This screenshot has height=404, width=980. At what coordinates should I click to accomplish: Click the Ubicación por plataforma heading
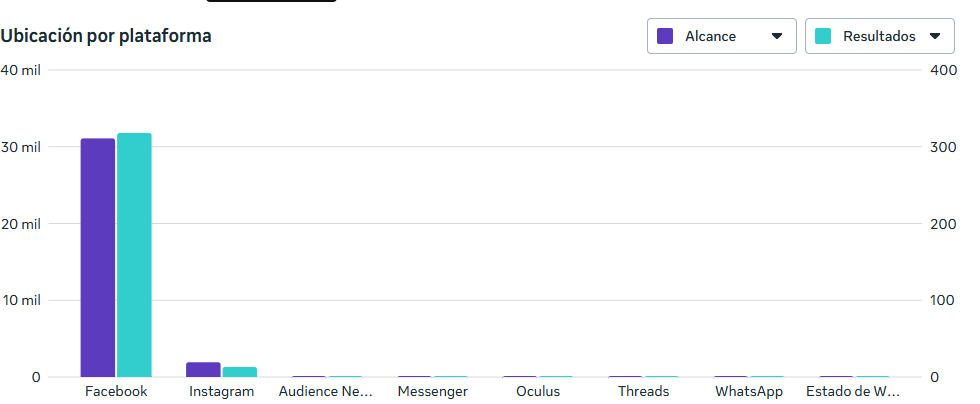(106, 36)
